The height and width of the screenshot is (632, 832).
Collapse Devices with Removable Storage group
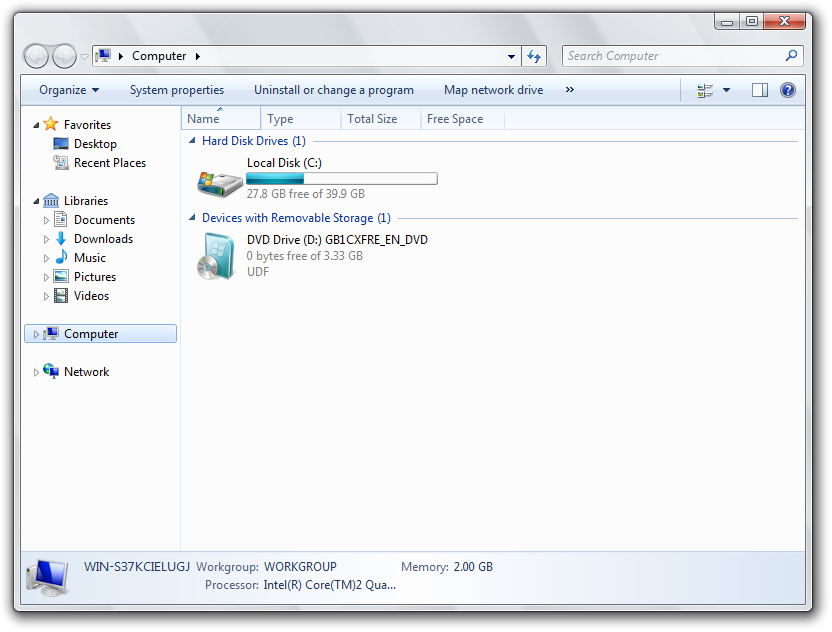coord(192,218)
